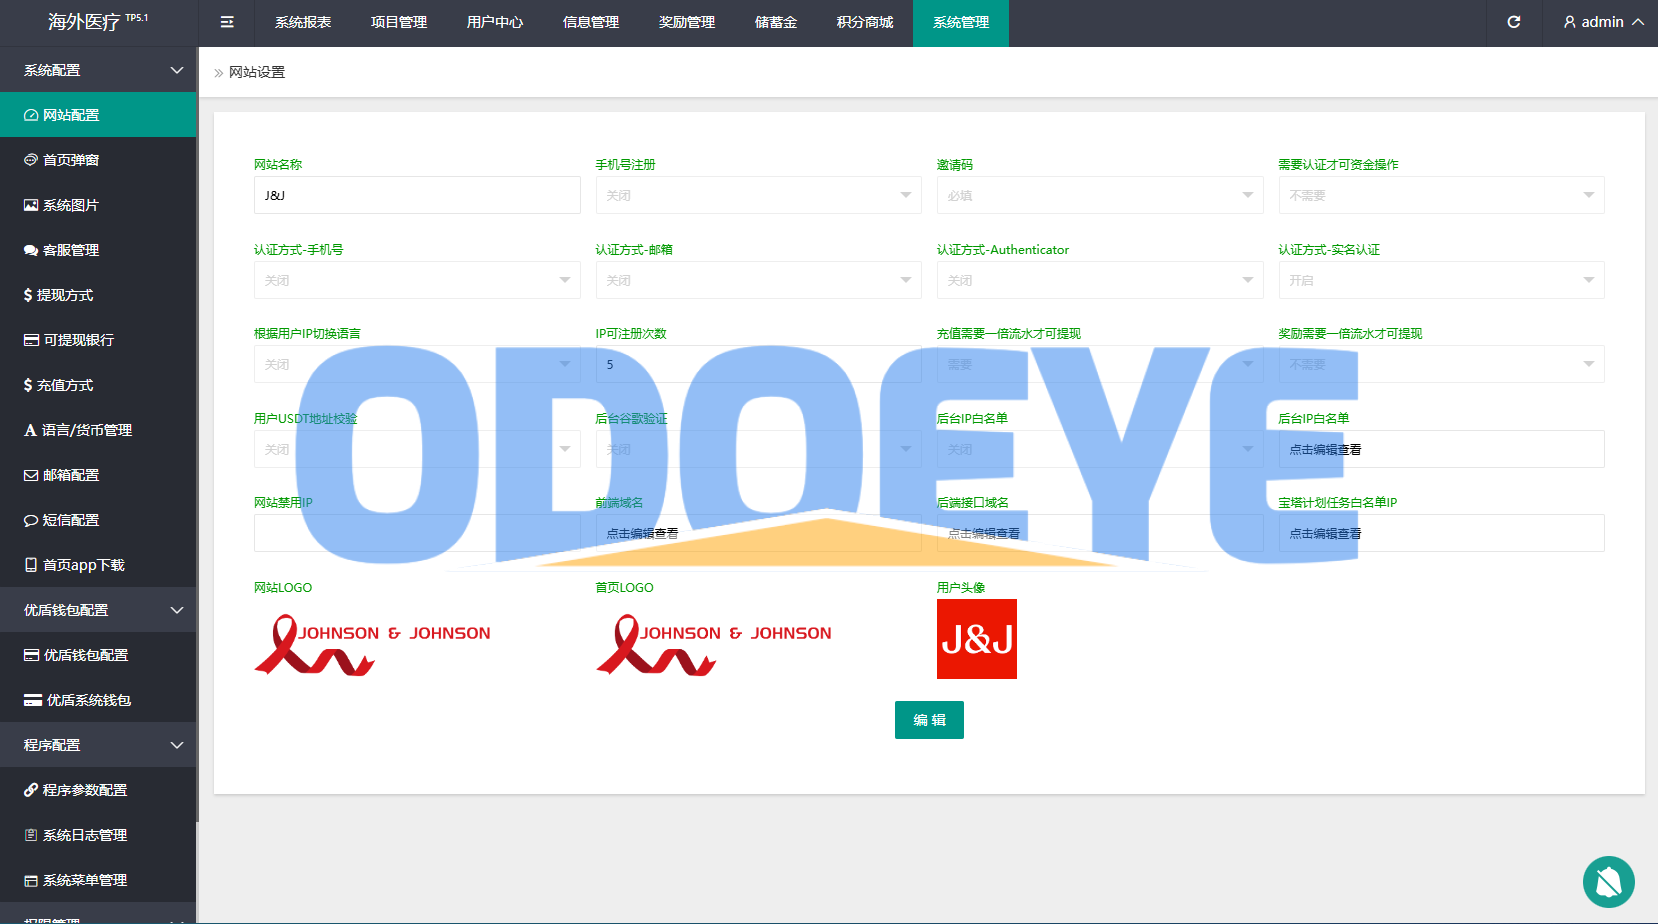
Task: Click the round notification bell button
Action: pos(1609,882)
